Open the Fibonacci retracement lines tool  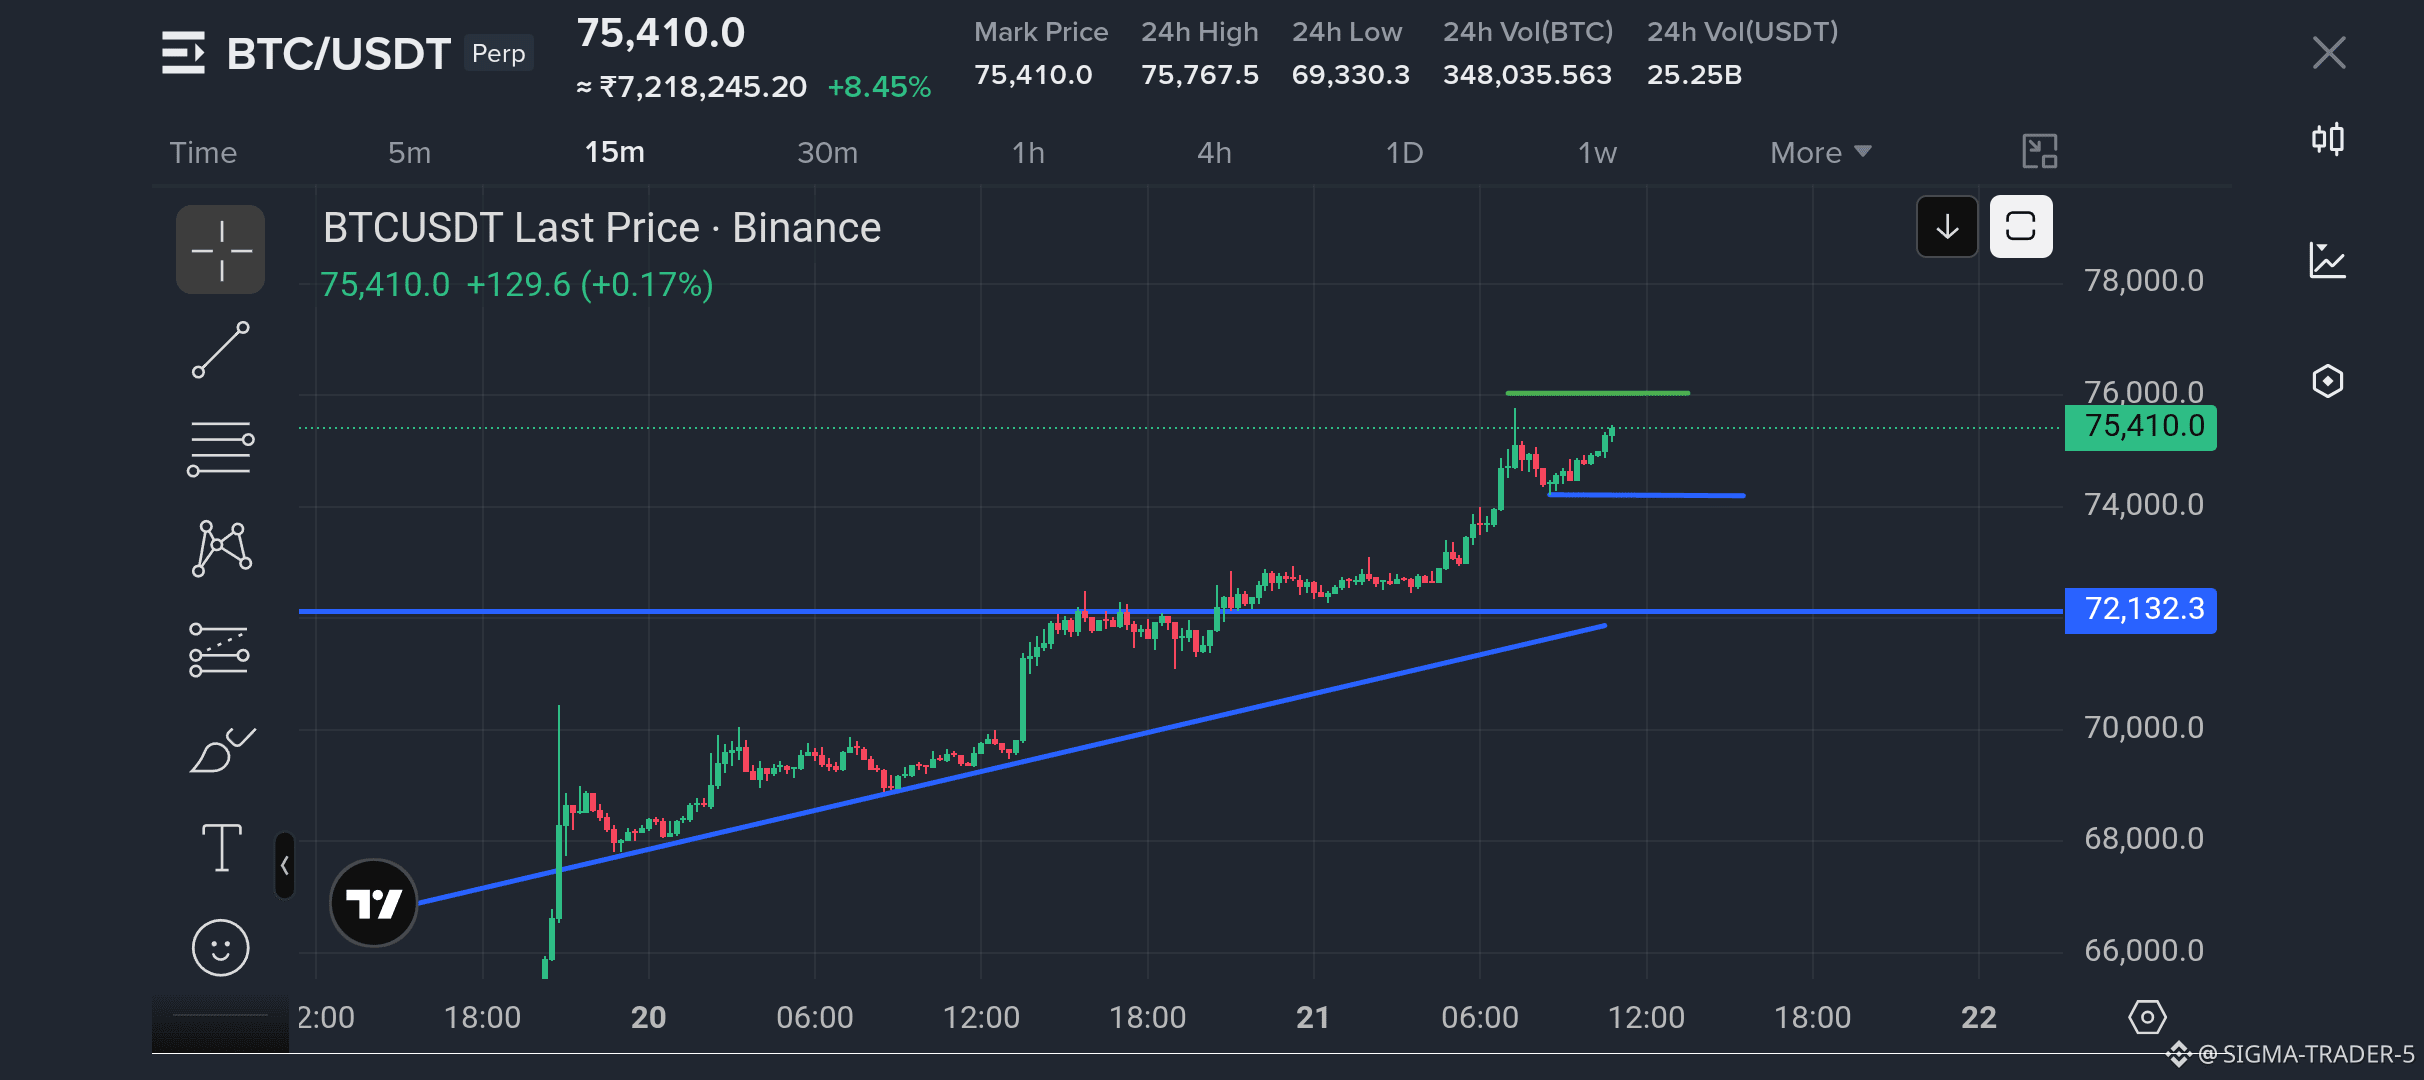pos(221,449)
